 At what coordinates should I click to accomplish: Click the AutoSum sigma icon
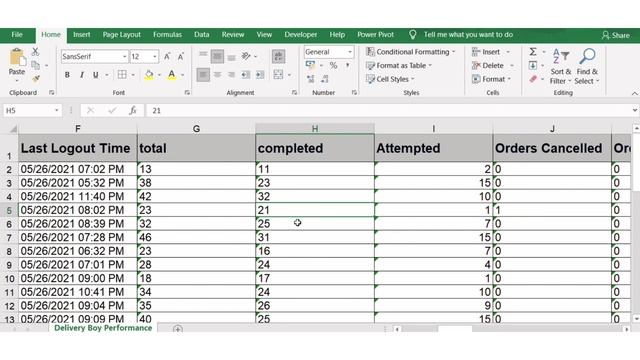click(533, 51)
